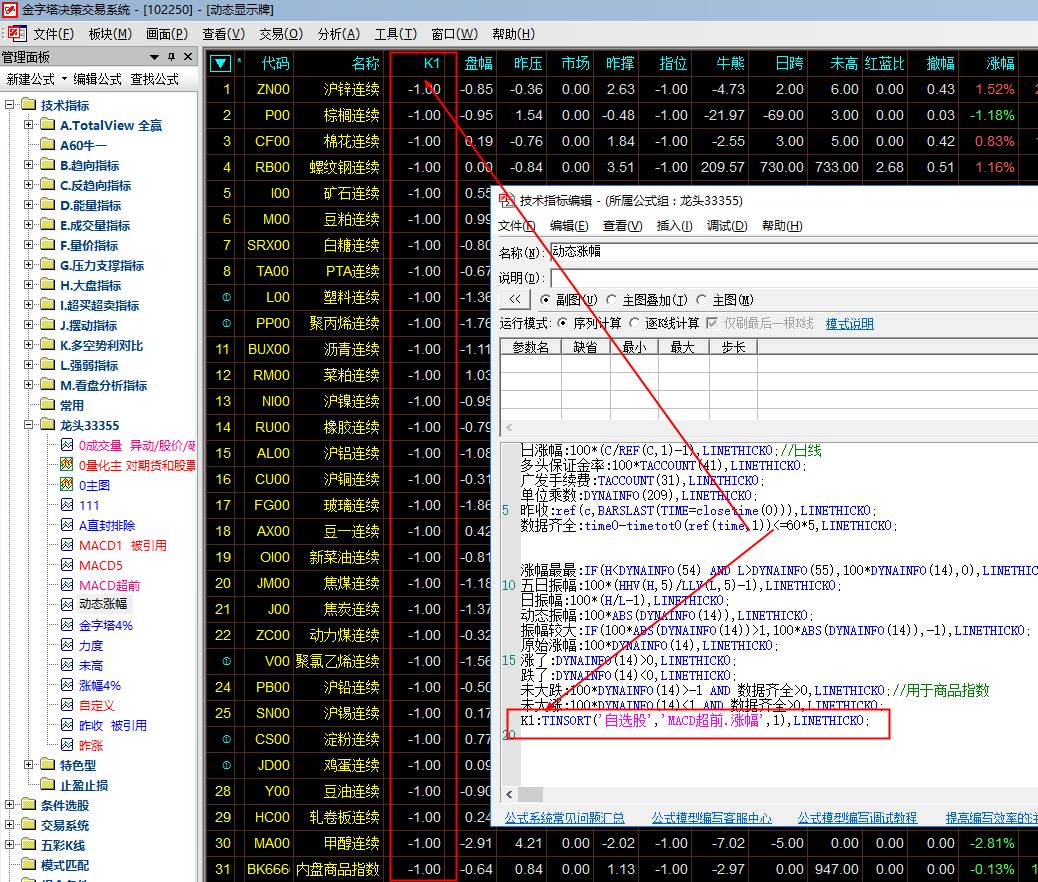Screen dimensions: 1038x882
Task: Select 涨幅4% formula icon
Action: click(67, 685)
